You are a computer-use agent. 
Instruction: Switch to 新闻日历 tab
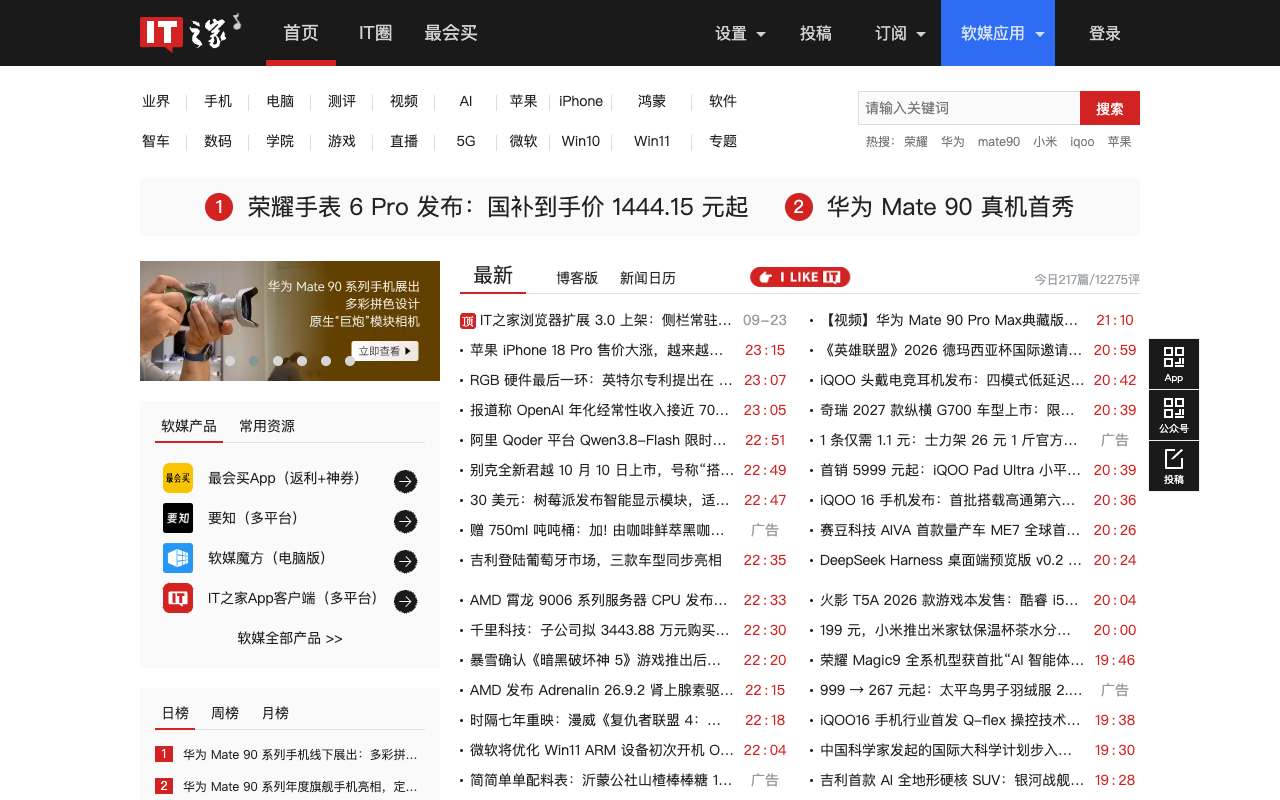tap(648, 278)
